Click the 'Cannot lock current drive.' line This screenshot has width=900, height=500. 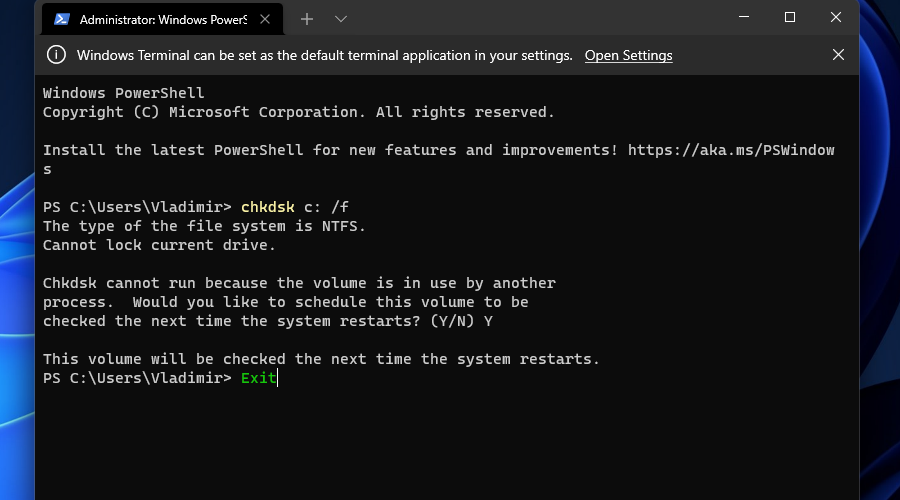[x=159, y=245]
